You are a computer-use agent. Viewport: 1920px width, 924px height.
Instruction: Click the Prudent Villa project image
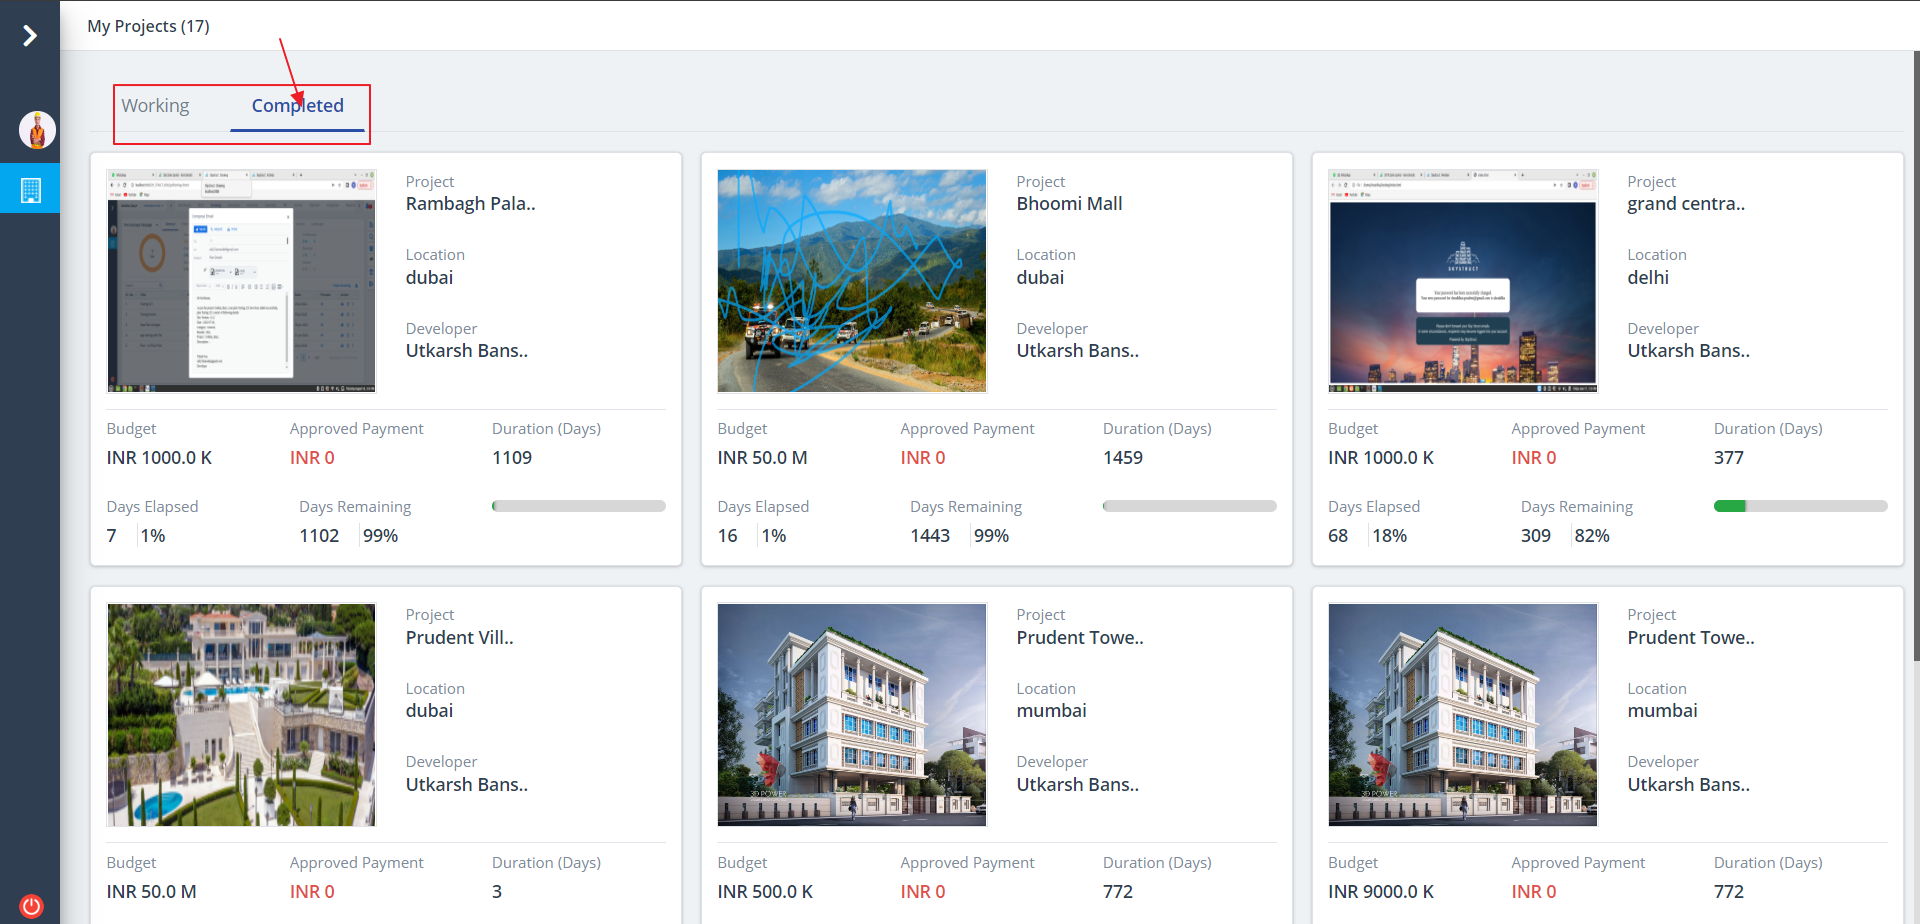coord(241,714)
